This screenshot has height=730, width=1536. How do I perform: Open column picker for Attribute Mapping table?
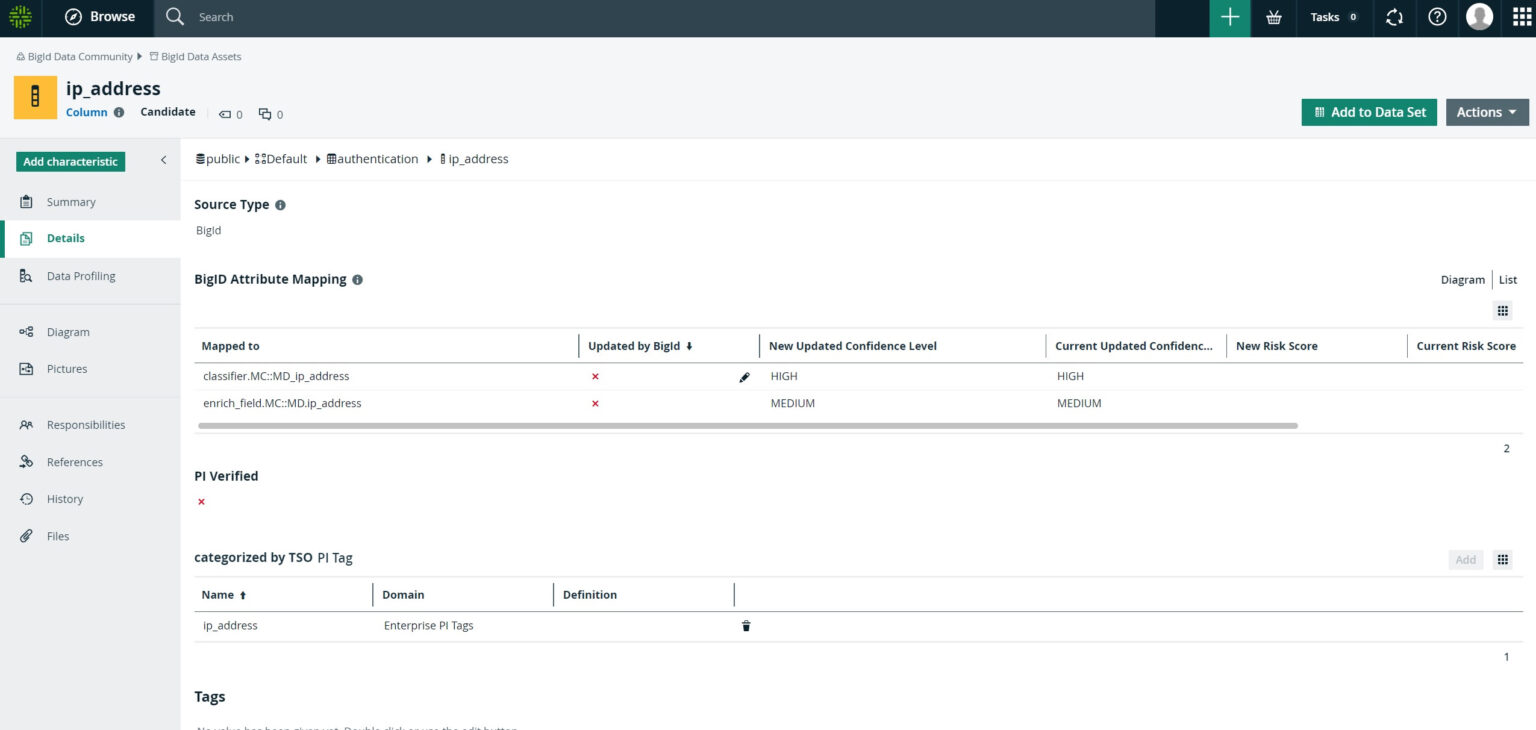pos(1502,311)
